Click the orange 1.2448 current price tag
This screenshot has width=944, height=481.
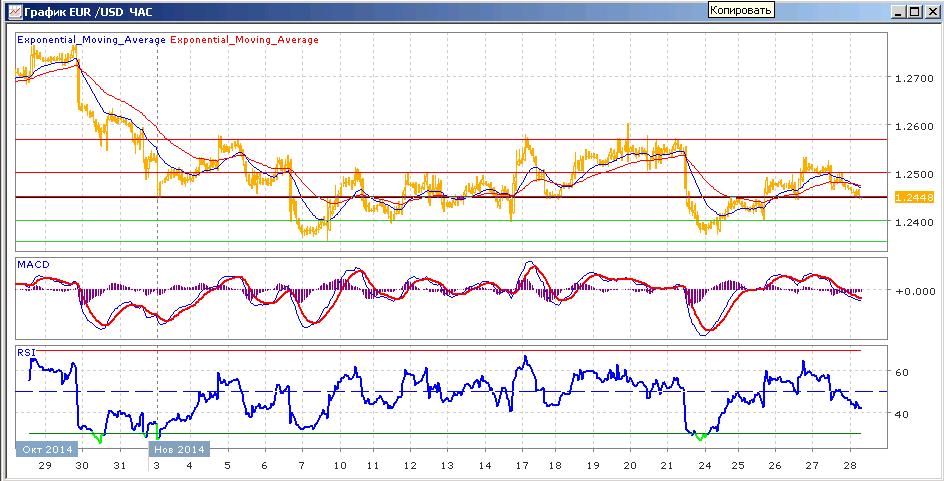914,197
